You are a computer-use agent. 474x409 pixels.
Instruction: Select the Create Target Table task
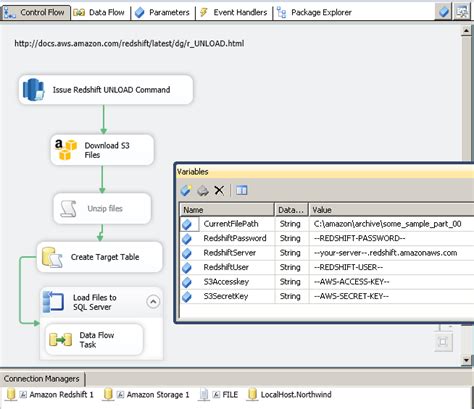click(100, 257)
